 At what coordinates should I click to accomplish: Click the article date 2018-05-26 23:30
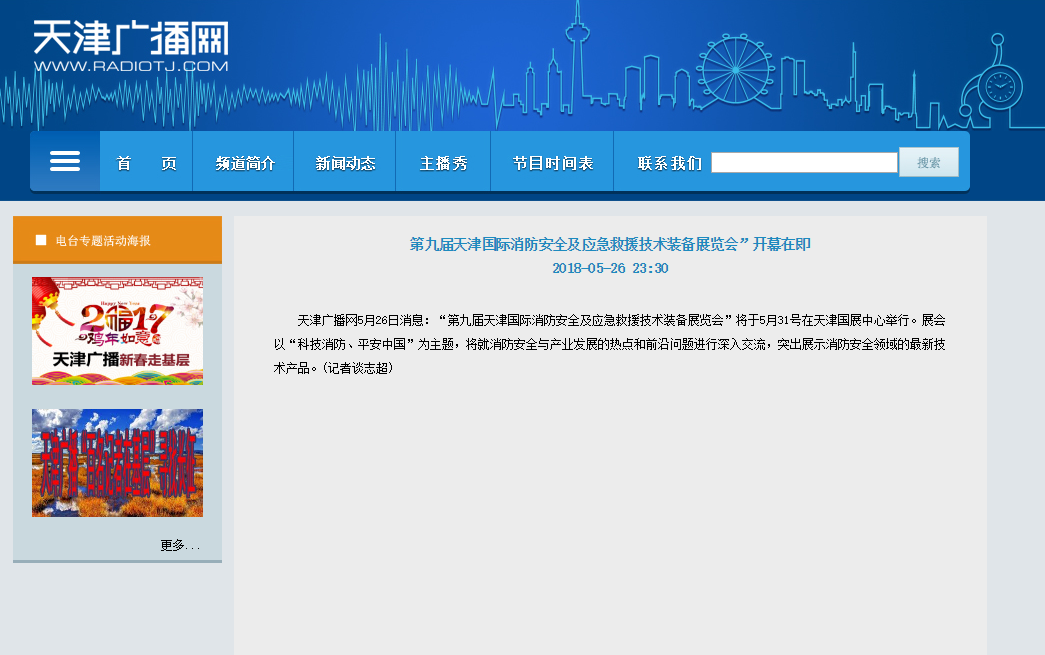[610, 268]
